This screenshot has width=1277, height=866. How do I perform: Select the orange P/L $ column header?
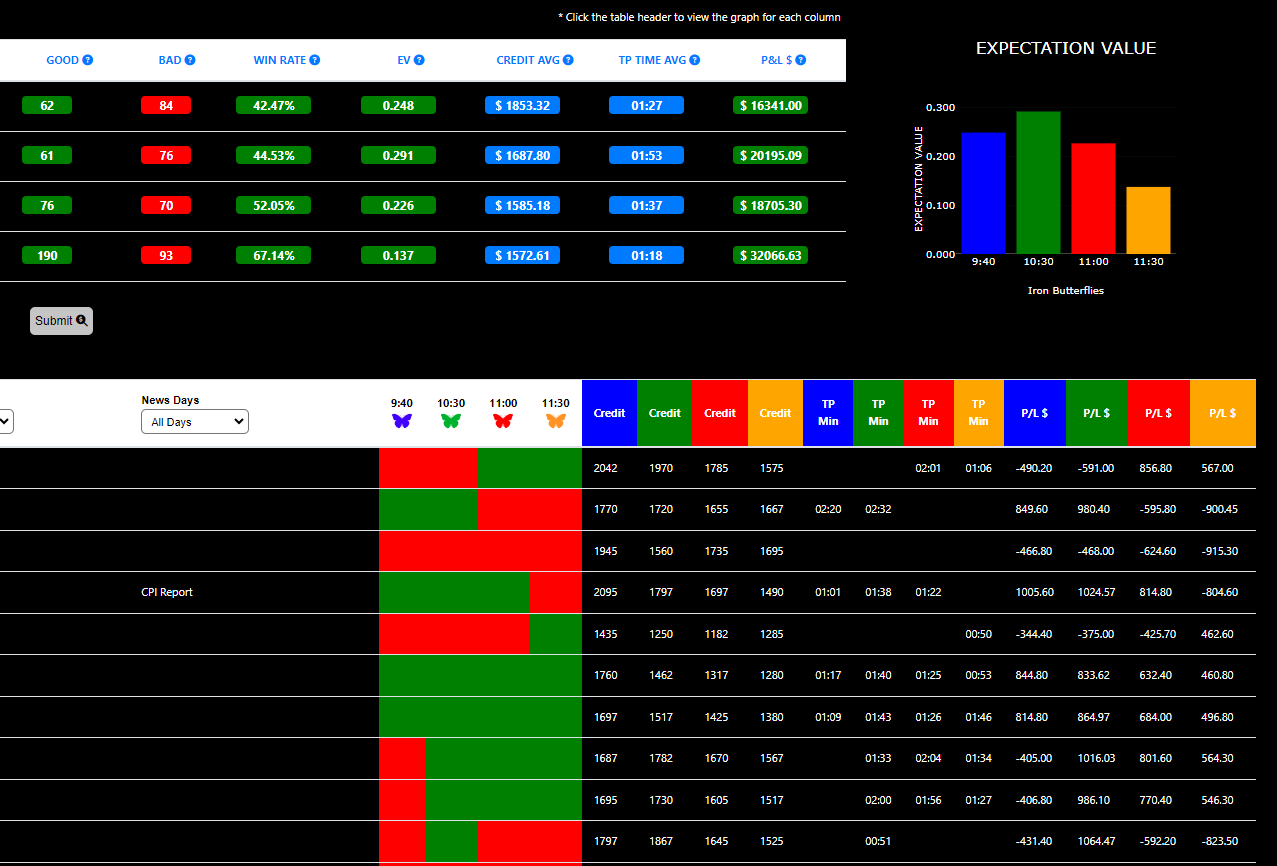(1222, 413)
